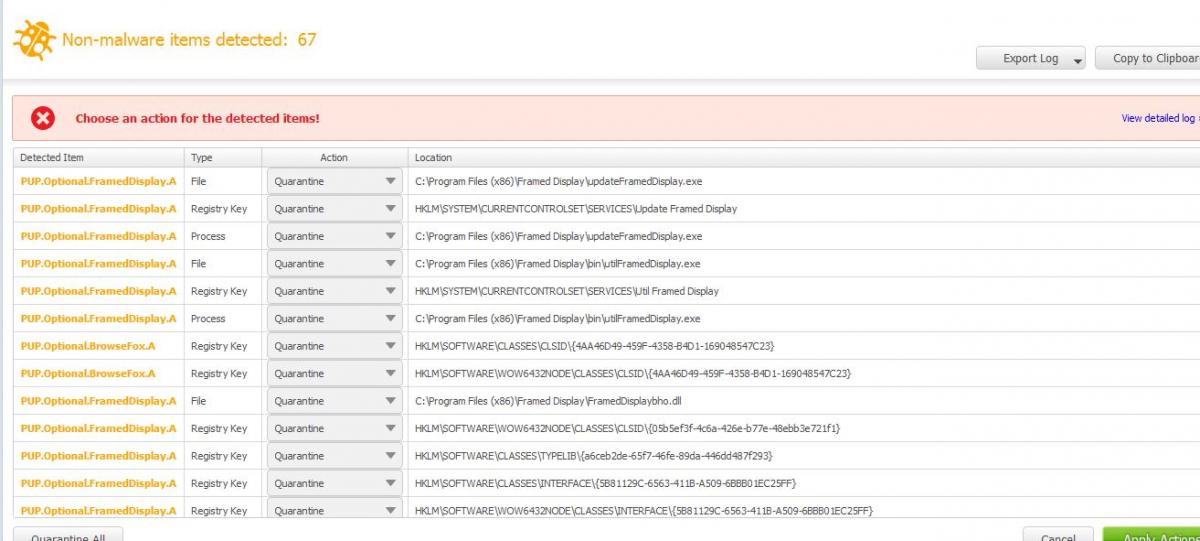This screenshot has width=1200, height=541.
Task: Click first PUP.Optional.BrowseFox.A detected item
Action: (x=88, y=347)
